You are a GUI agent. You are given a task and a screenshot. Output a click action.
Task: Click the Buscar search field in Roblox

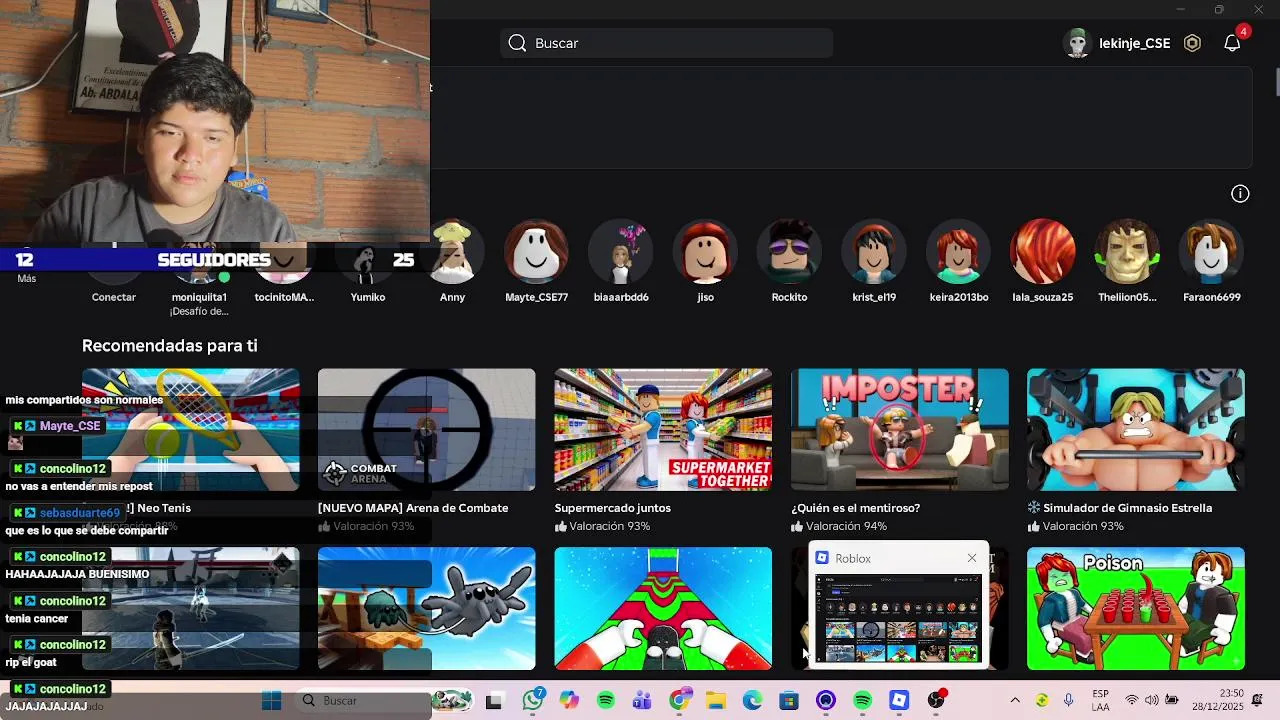point(666,43)
